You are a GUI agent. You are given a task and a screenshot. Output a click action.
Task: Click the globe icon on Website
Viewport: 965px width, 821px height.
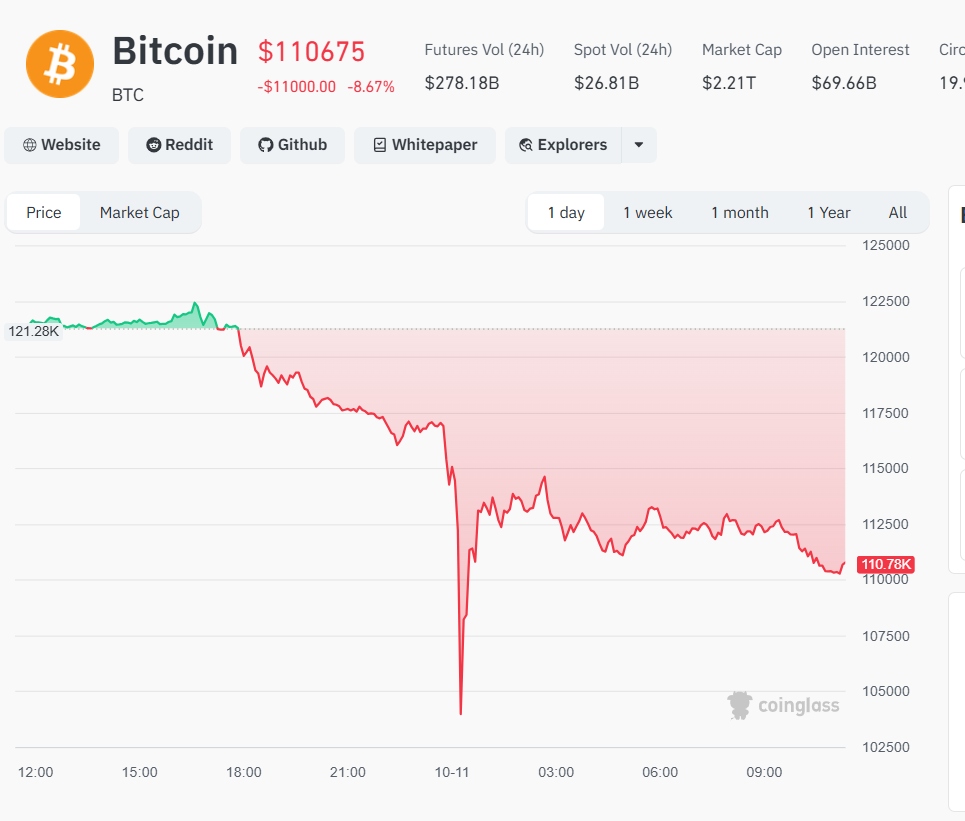pyautogui.click(x=30, y=145)
